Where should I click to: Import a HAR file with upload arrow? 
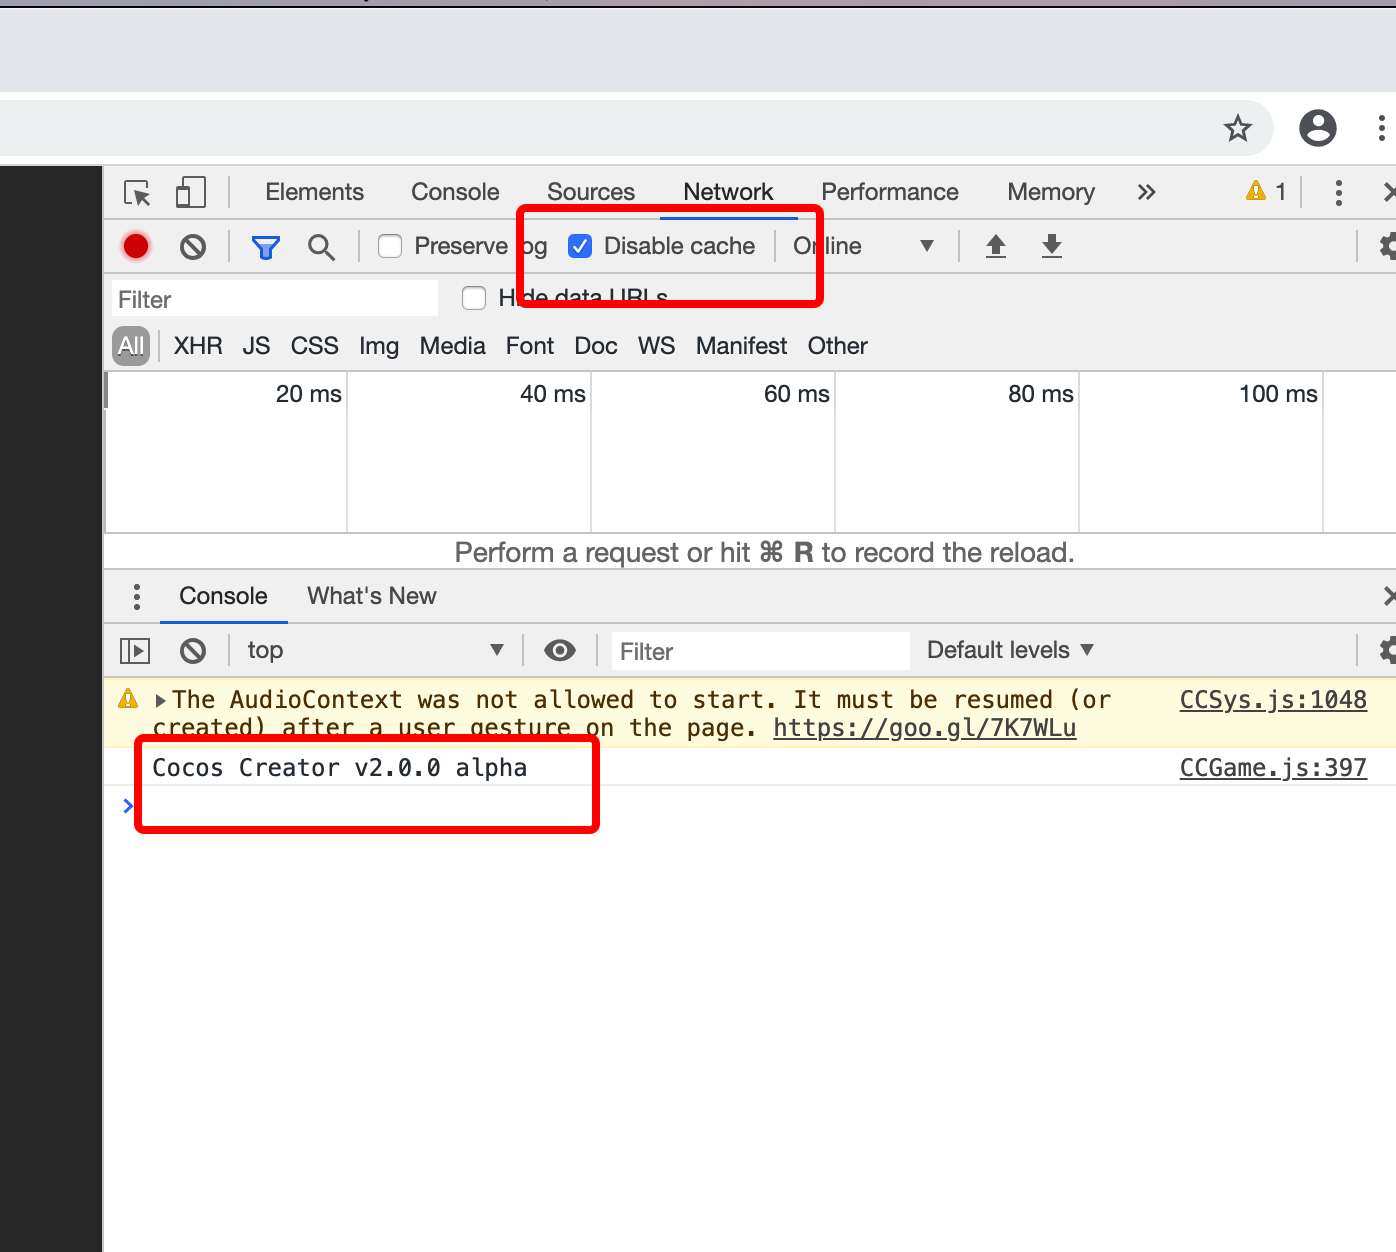[996, 246]
